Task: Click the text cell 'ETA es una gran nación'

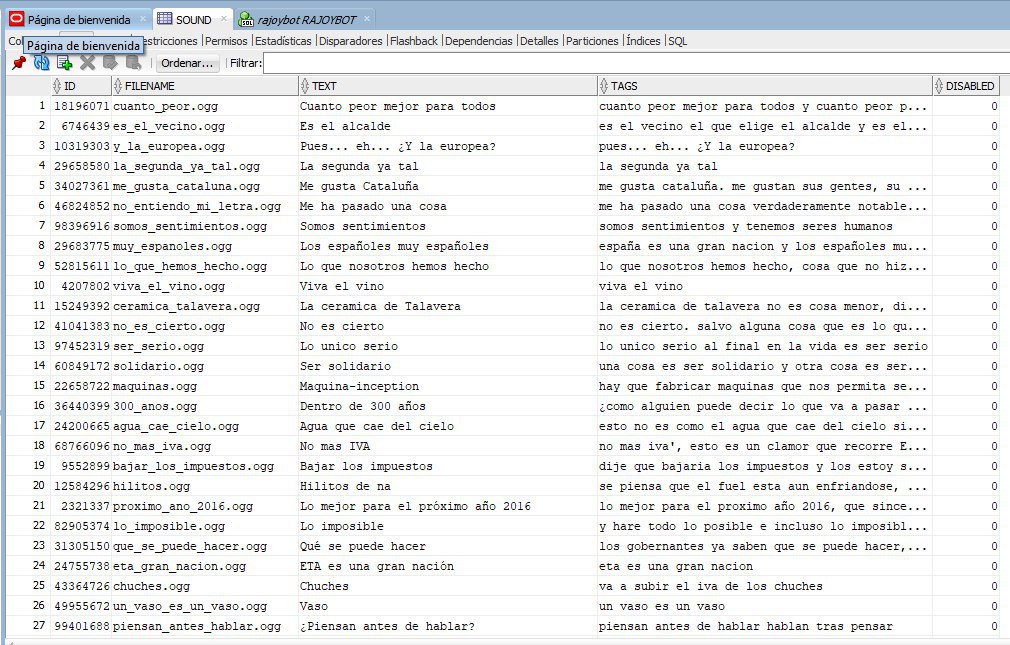Action: point(448,566)
